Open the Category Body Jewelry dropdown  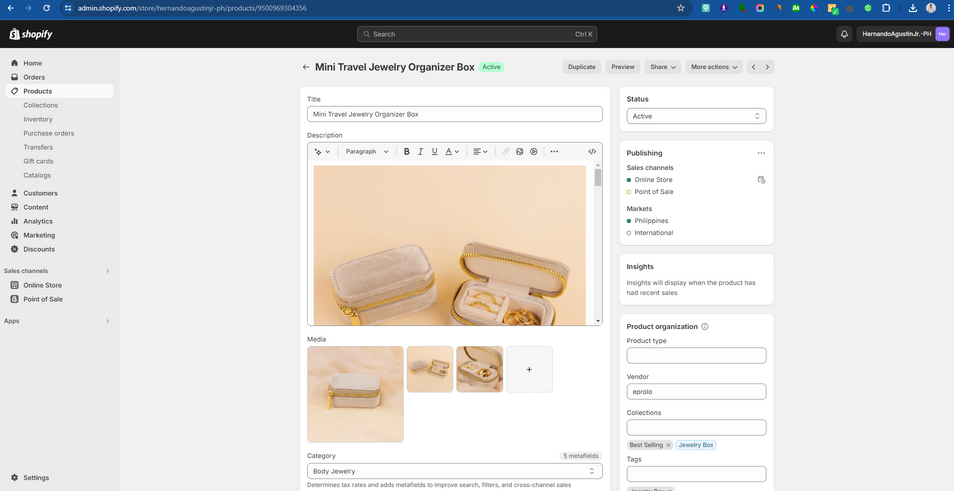[454, 471]
